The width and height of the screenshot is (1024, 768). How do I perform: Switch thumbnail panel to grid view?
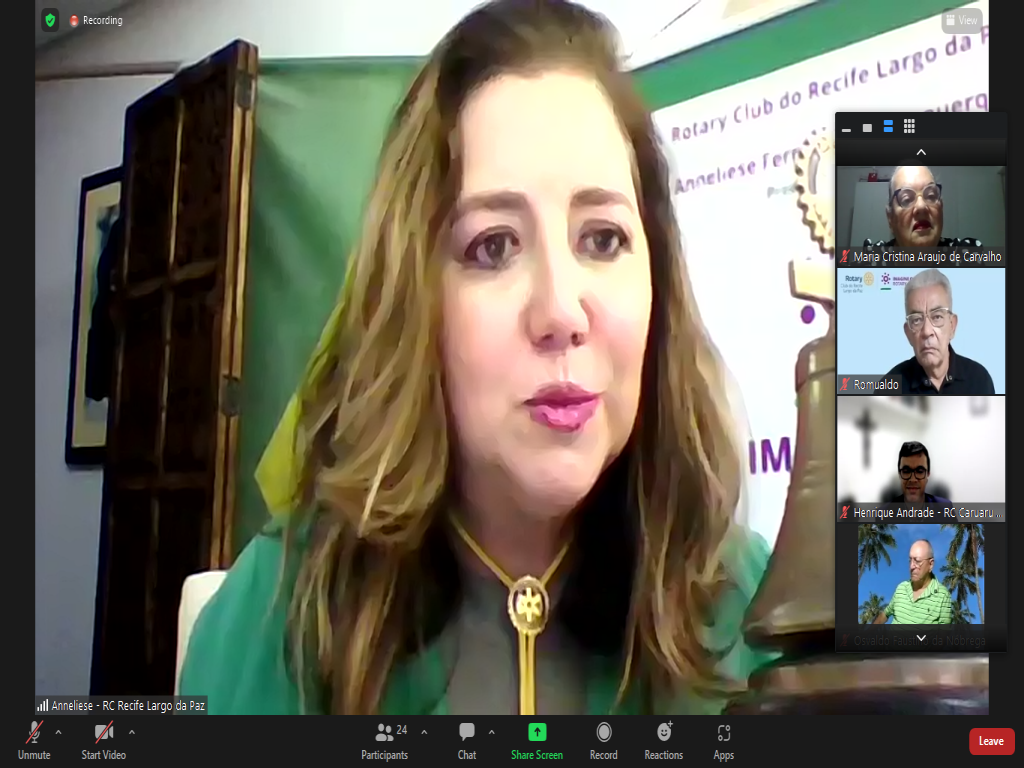[909, 127]
